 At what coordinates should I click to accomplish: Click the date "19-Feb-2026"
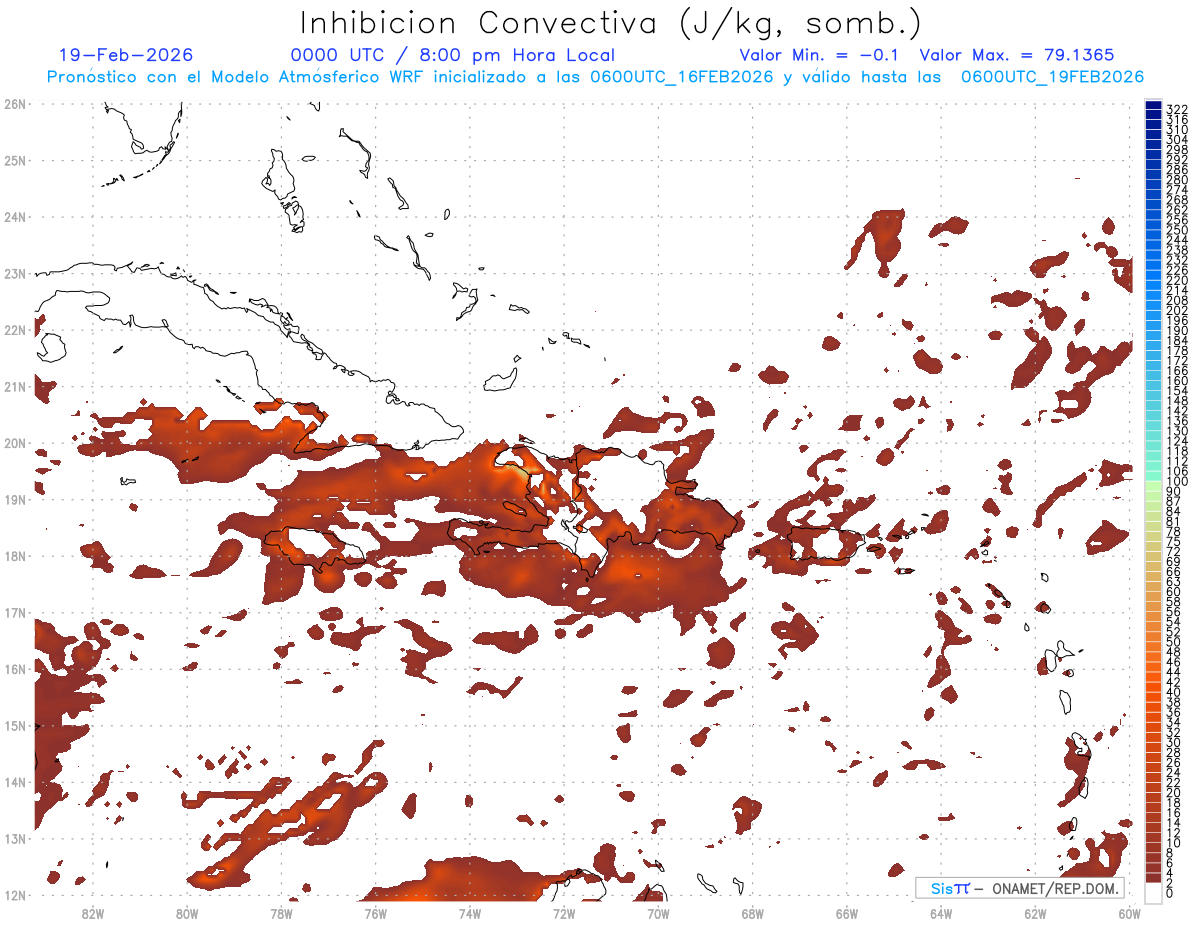(126, 56)
